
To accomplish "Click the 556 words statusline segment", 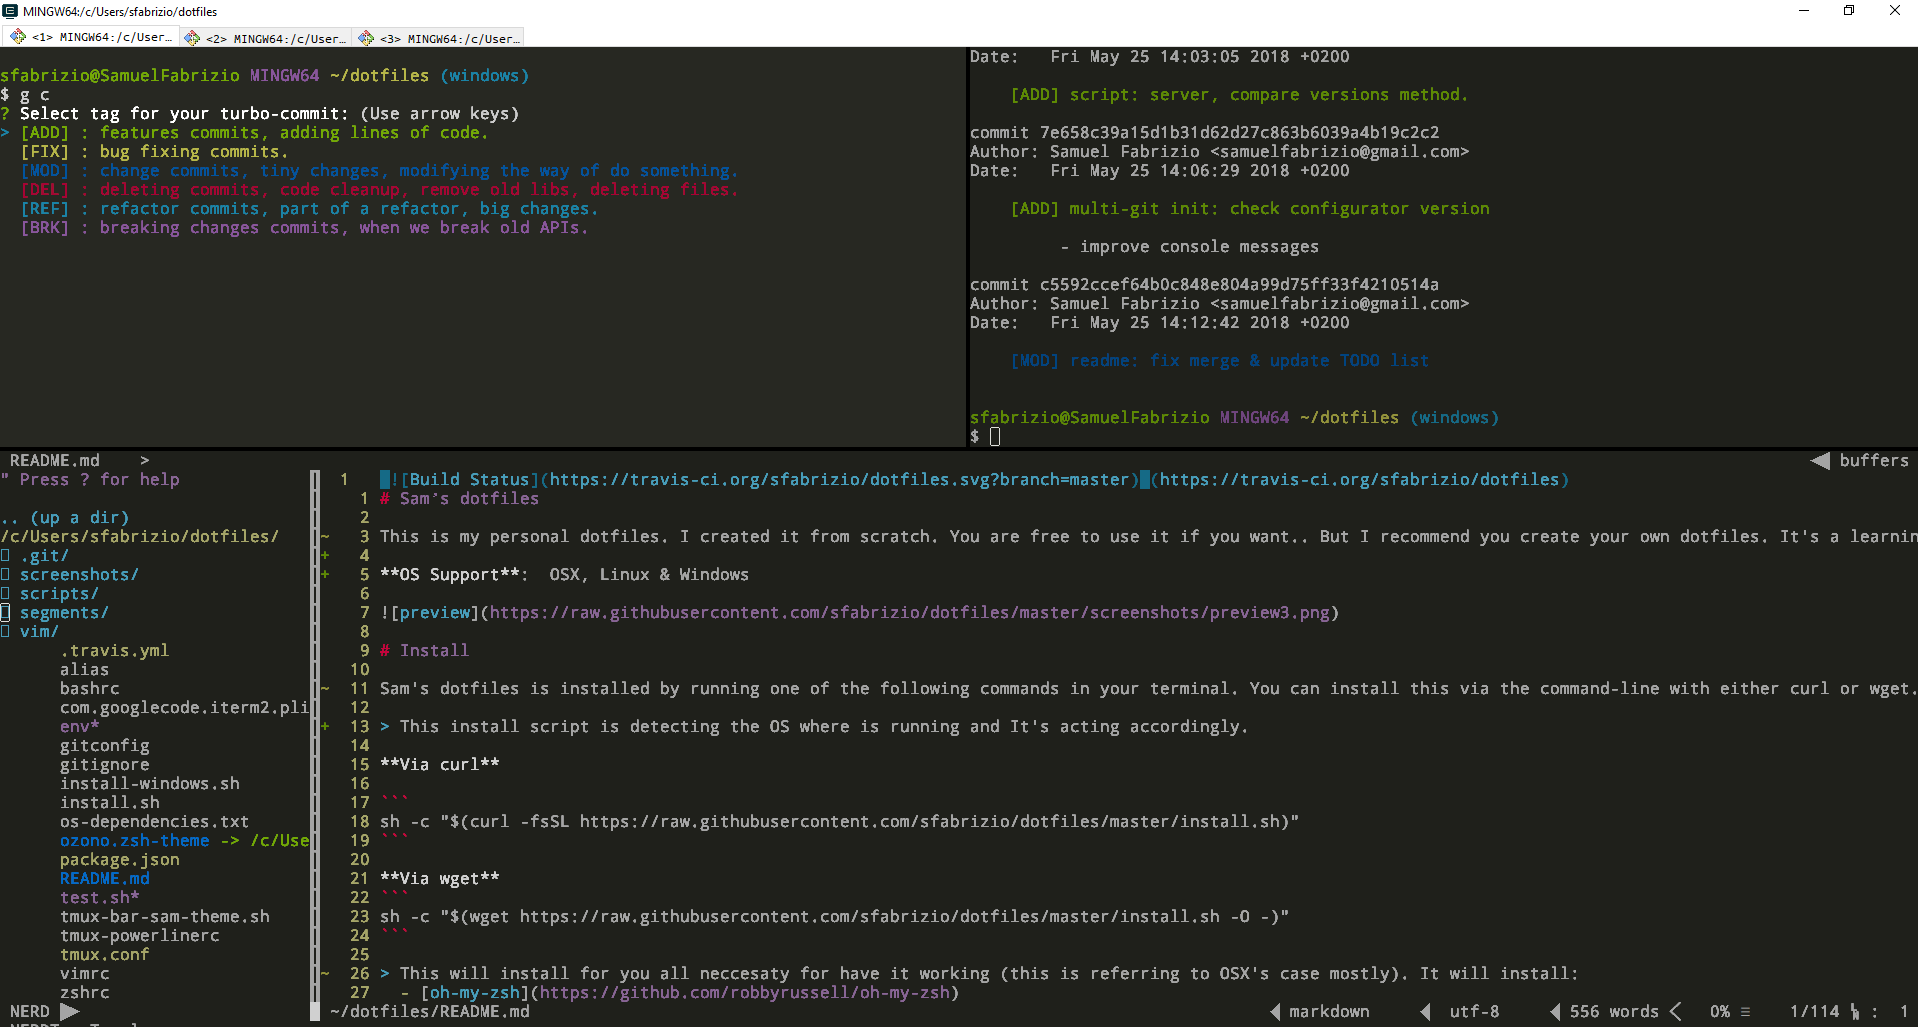I will pyautogui.click(x=1614, y=1012).
